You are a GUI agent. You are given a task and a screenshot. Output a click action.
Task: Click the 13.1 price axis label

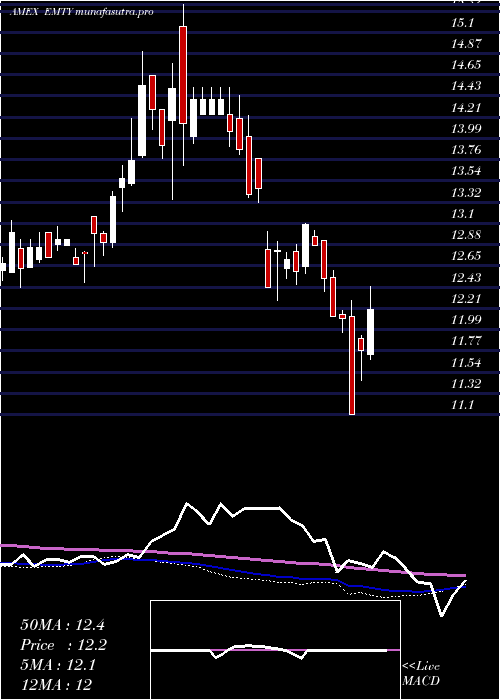coord(462,213)
